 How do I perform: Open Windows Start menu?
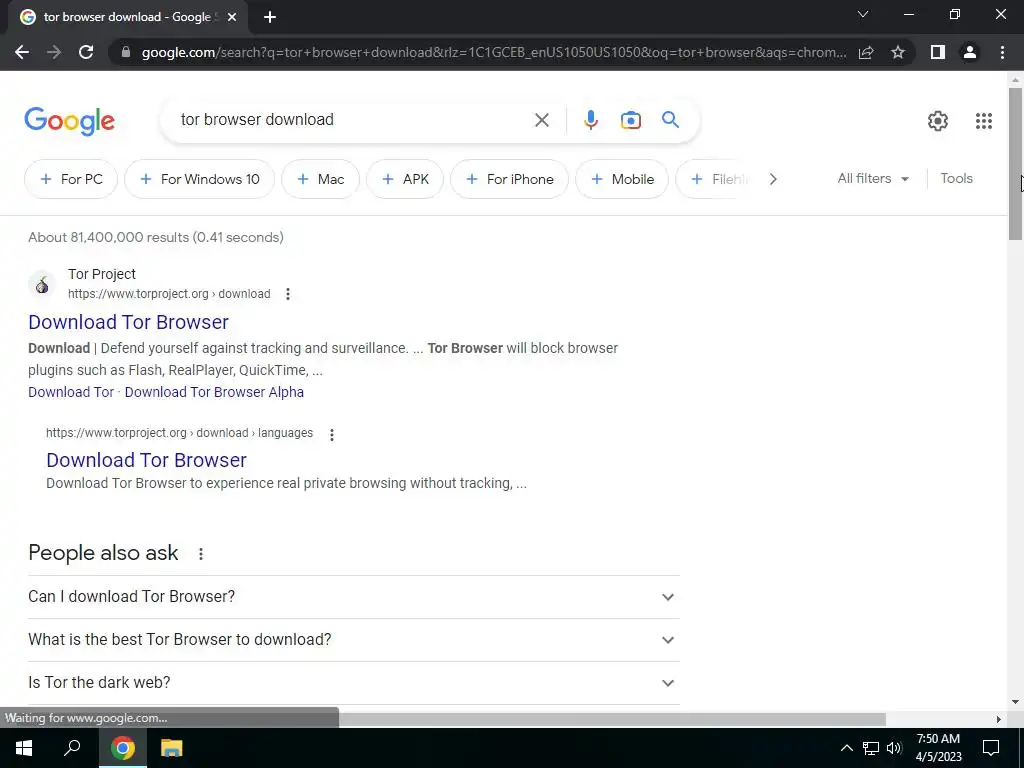(x=24, y=748)
